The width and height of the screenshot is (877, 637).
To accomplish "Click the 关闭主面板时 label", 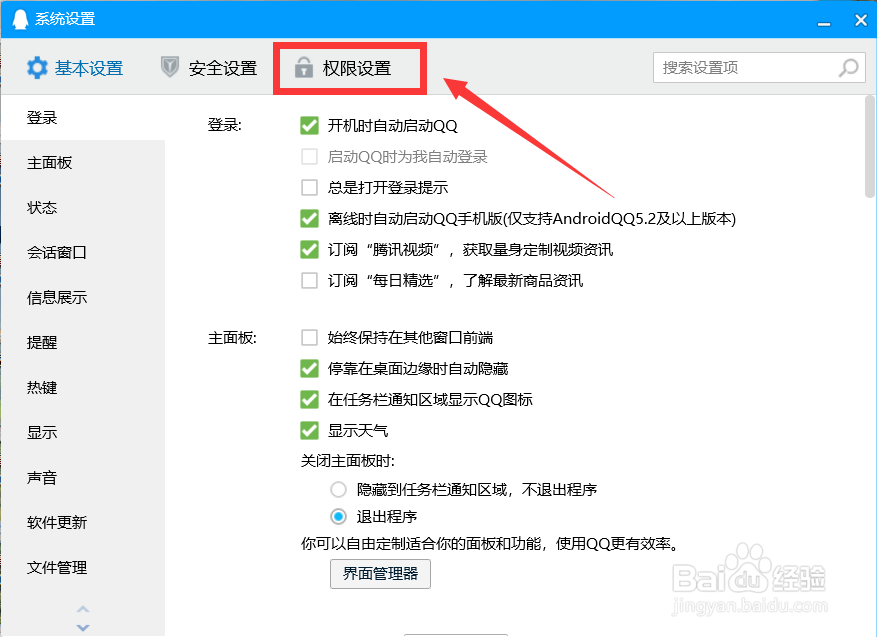I will click(348, 461).
